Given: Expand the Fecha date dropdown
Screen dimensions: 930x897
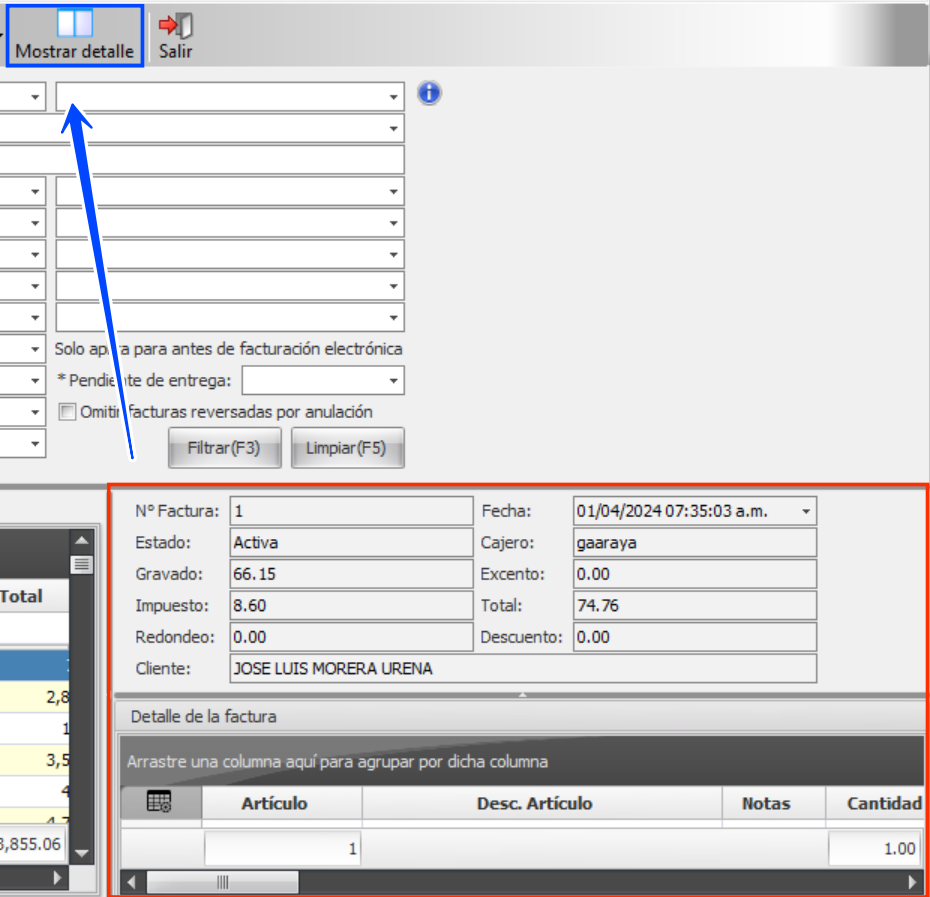Looking at the screenshot, I should pyautogui.click(x=806, y=511).
